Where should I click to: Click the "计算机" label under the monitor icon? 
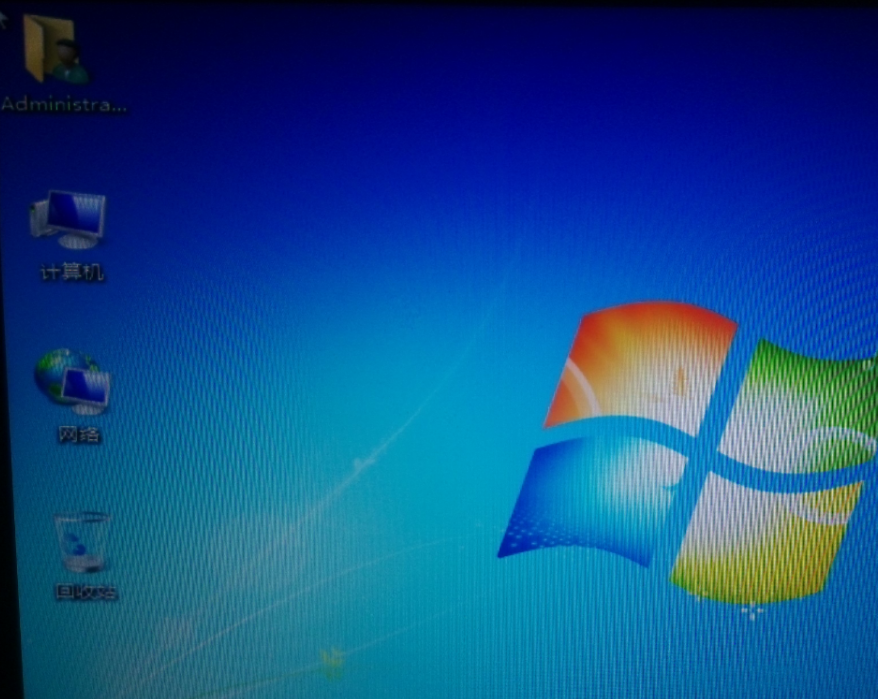72,272
